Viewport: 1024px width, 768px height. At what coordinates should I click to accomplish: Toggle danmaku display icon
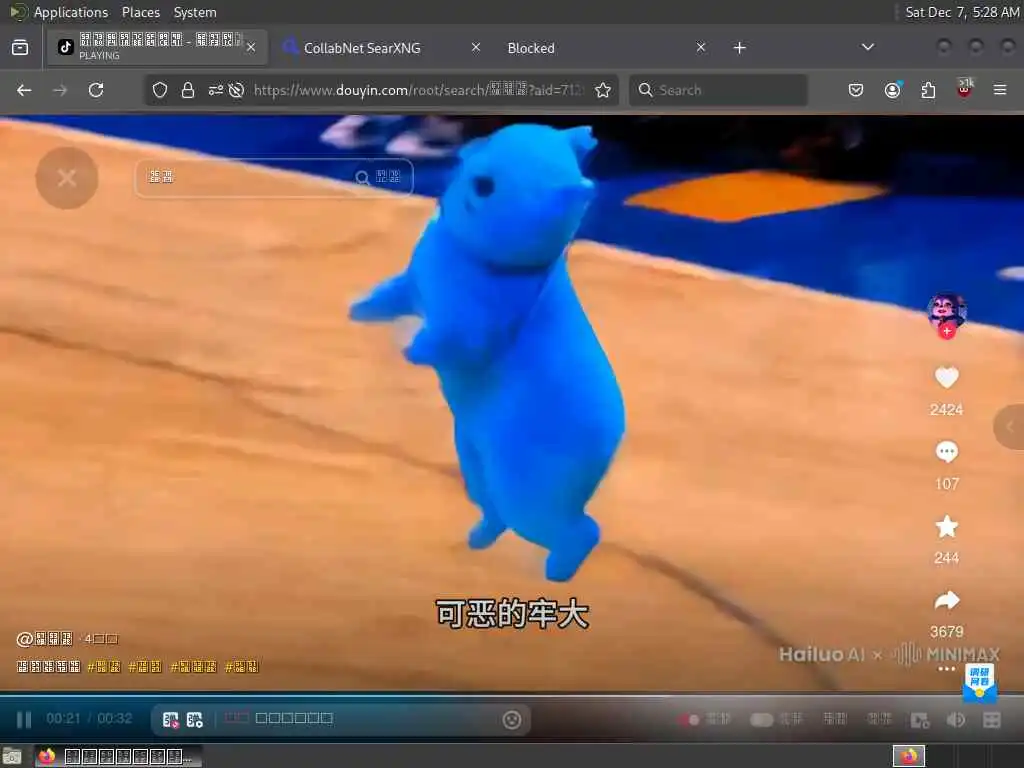170,720
